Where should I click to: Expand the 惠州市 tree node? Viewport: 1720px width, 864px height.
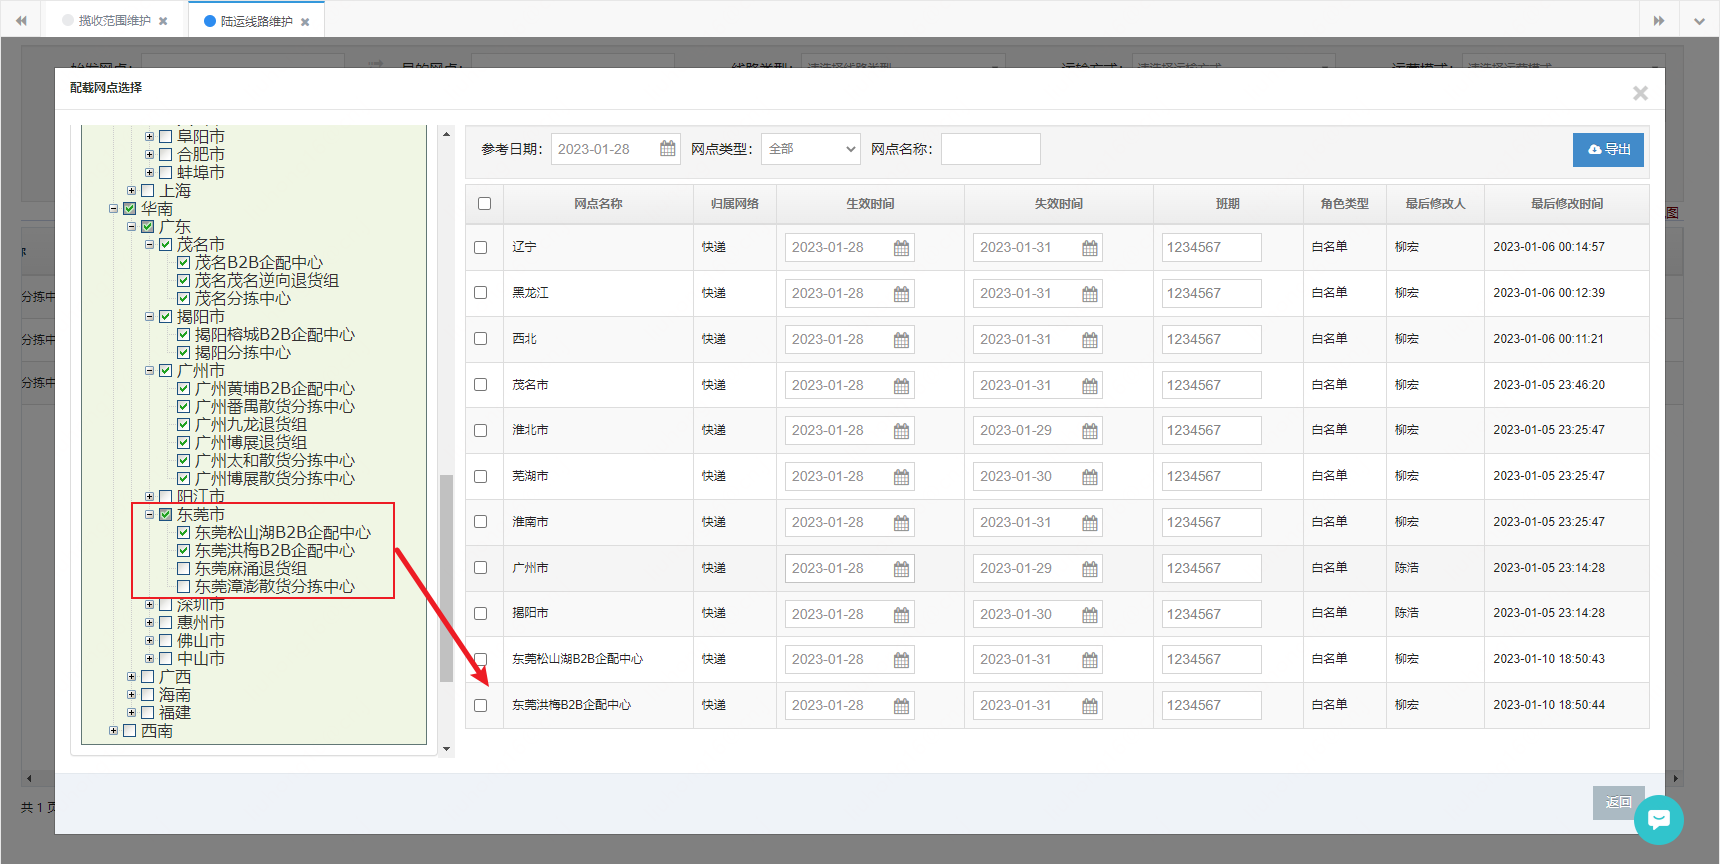click(149, 623)
